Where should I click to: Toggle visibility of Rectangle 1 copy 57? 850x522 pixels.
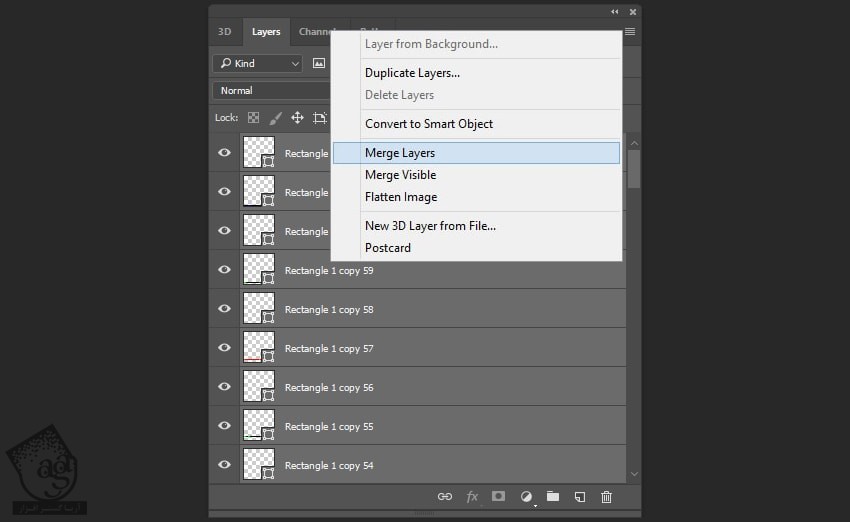coord(224,348)
